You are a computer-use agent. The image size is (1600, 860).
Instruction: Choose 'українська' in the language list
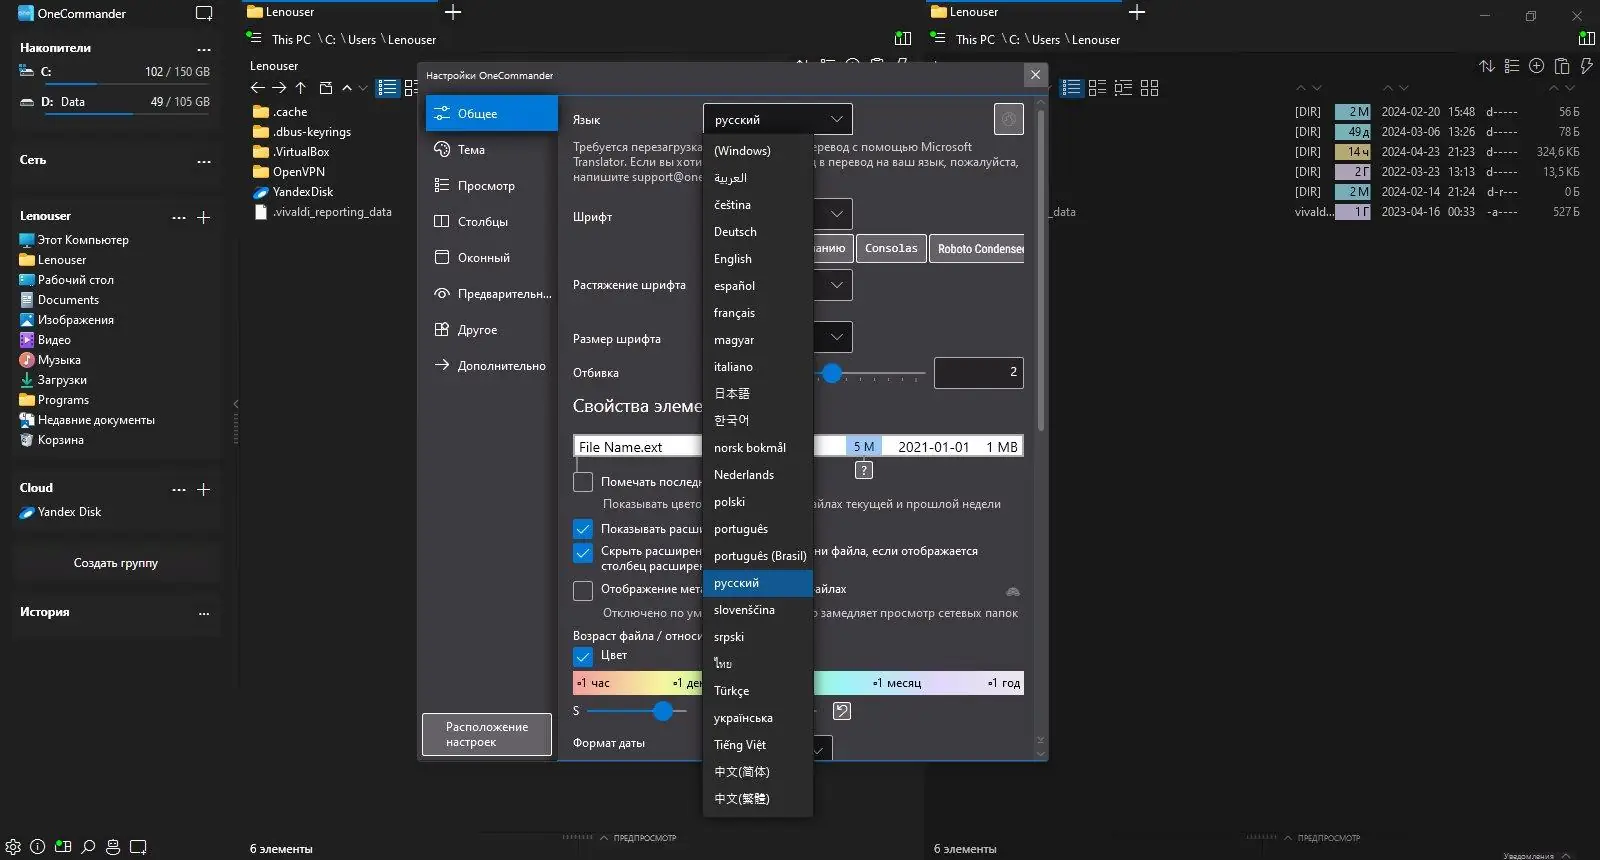tap(758, 718)
